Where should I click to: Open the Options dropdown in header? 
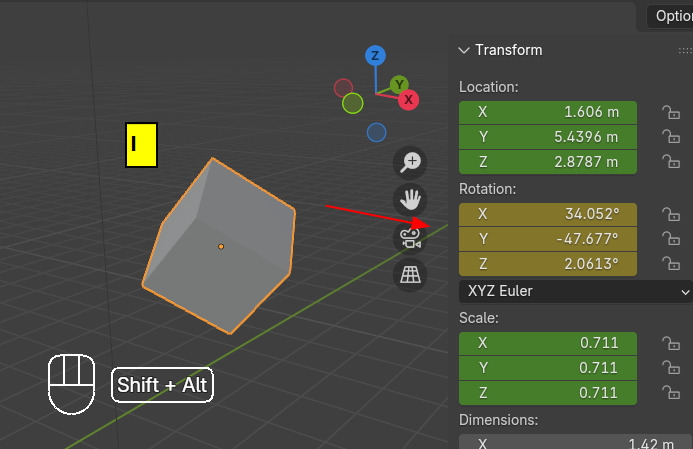[x=670, y=16]
